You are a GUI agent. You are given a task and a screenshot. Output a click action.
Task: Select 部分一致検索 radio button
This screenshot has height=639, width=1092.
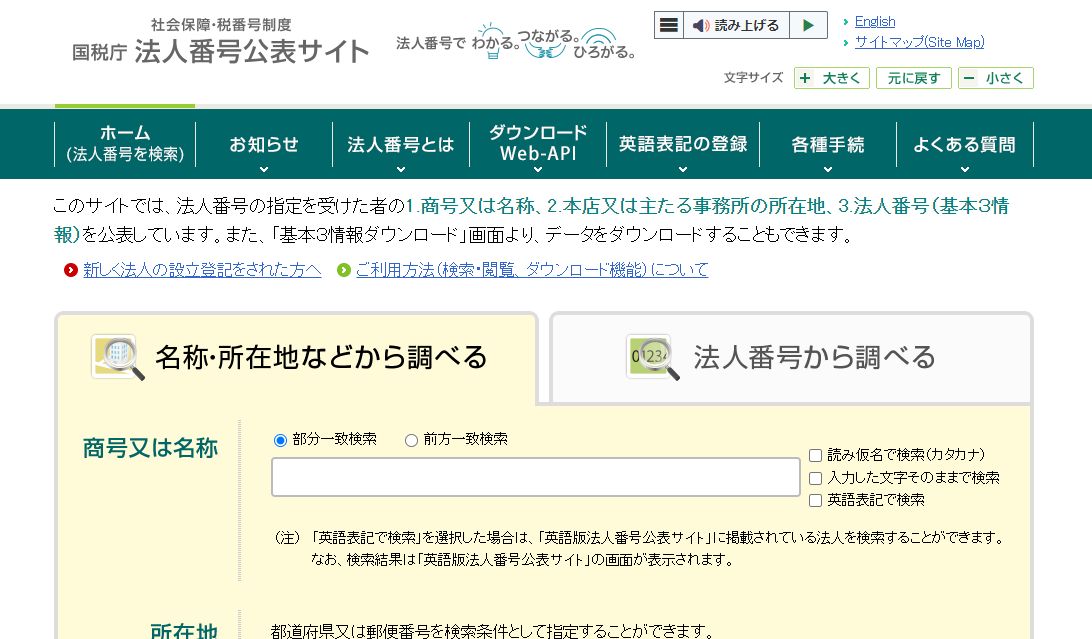[x=280, y=440]
